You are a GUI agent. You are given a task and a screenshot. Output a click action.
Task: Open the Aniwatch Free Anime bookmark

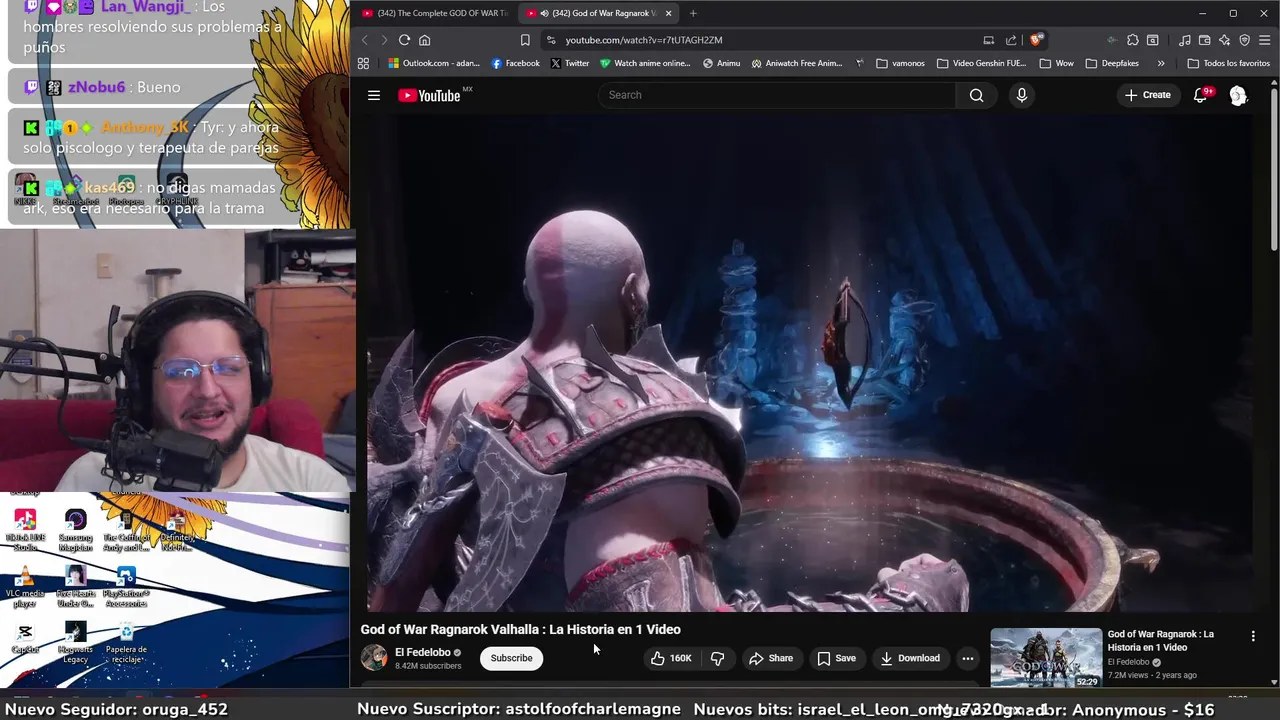click(x=796, y=63)
